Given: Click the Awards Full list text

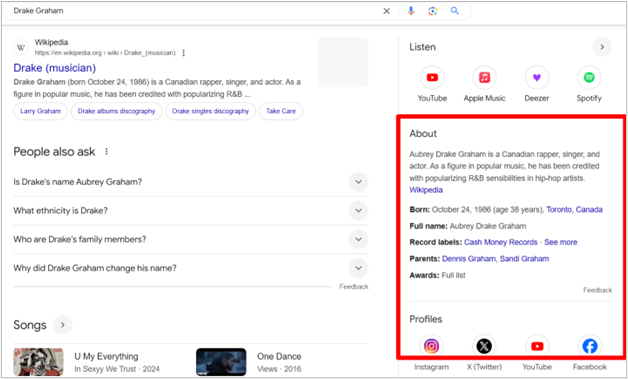Looking at the screenshot, I should pyautogui.click(x=453, y=275).
